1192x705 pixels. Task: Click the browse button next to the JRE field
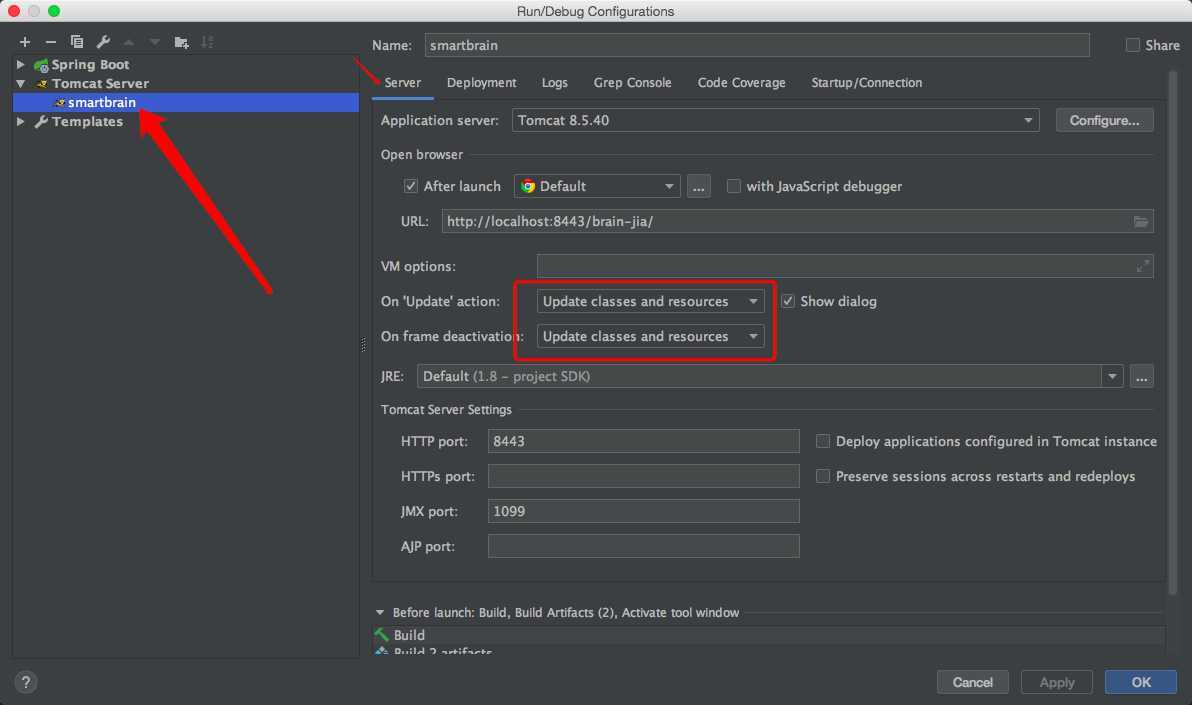1142,376
